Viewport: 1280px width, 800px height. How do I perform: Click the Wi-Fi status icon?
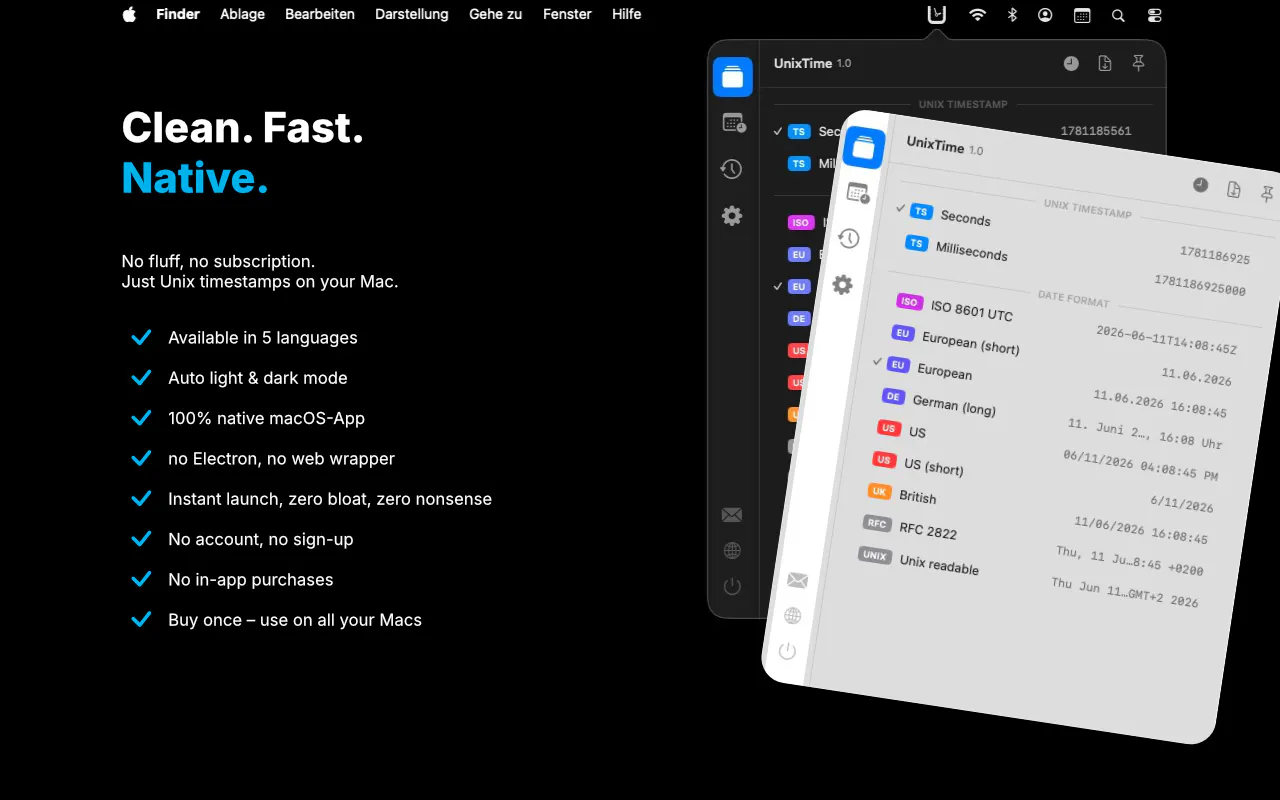(x=977, y=15)
